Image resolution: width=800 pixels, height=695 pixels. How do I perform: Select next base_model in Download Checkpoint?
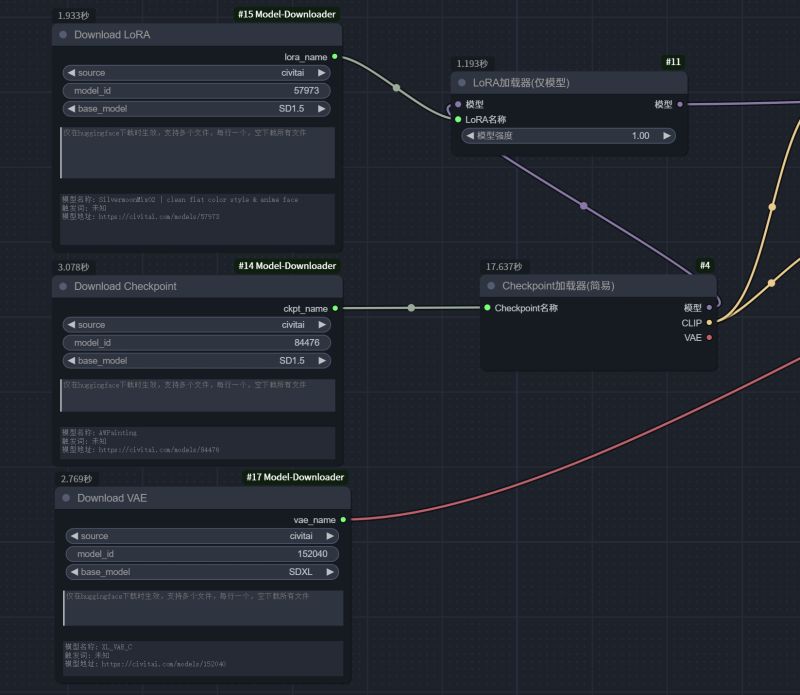point(322,361)
